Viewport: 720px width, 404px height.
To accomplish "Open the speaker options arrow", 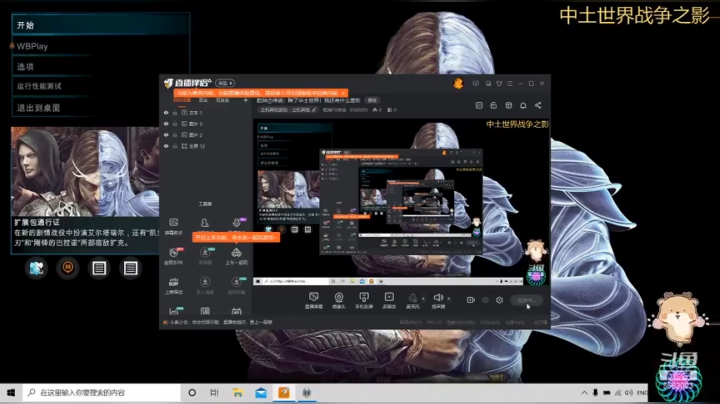I will (449, 298).
